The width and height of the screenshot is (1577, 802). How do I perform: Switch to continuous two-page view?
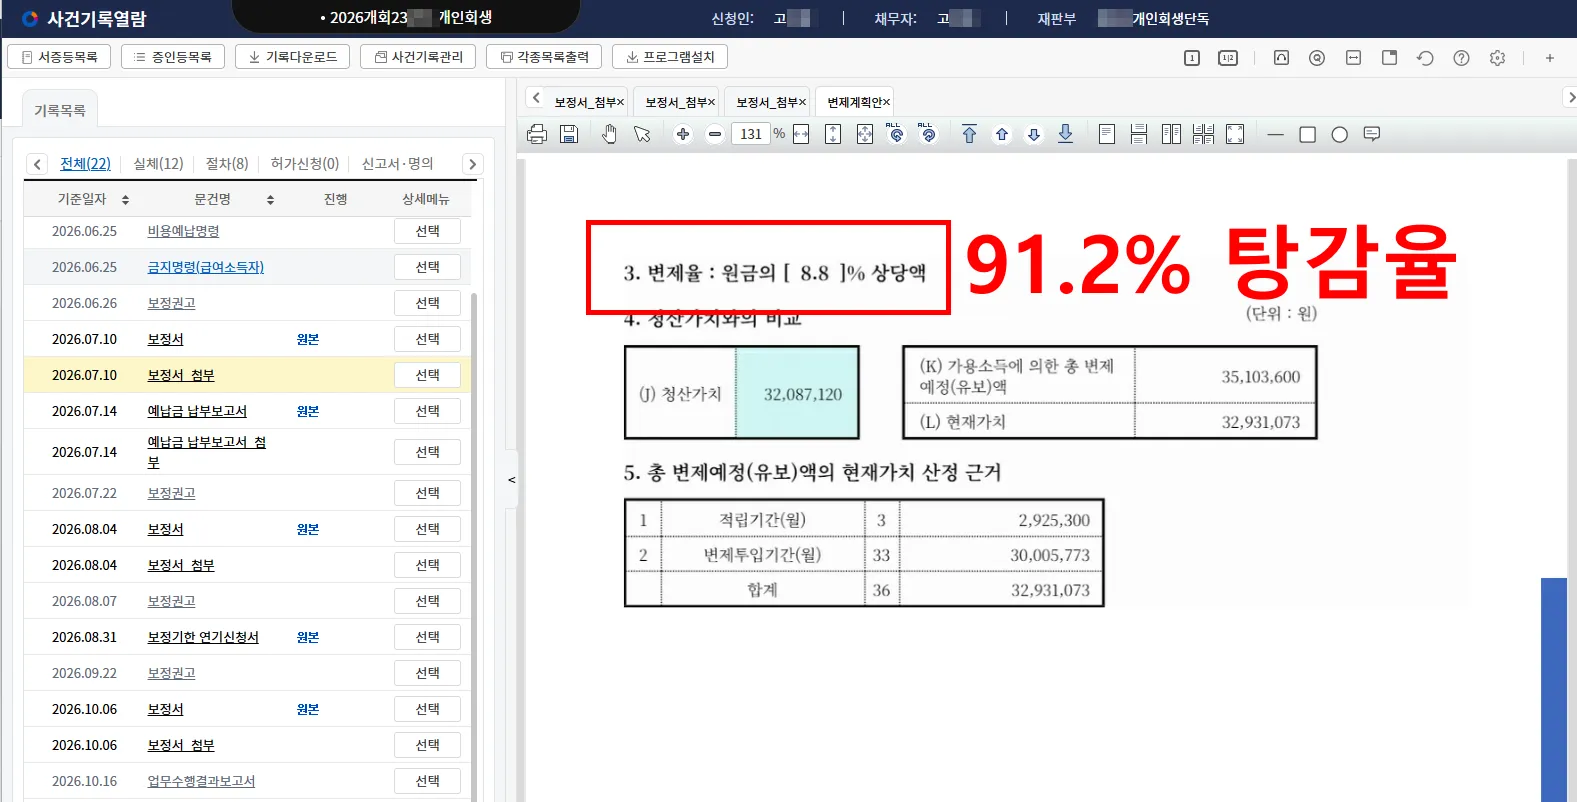click(1203, 134)
